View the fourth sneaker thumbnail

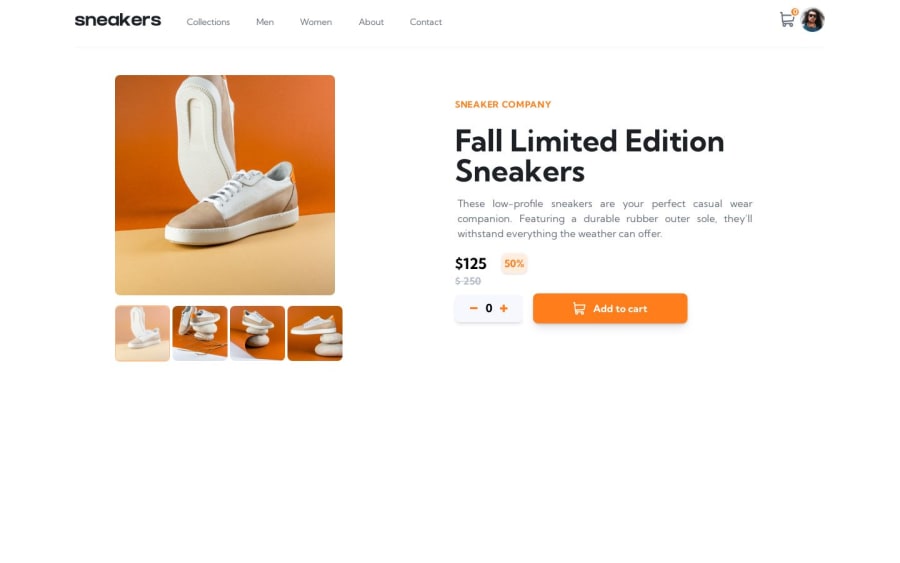coord(315,333)
